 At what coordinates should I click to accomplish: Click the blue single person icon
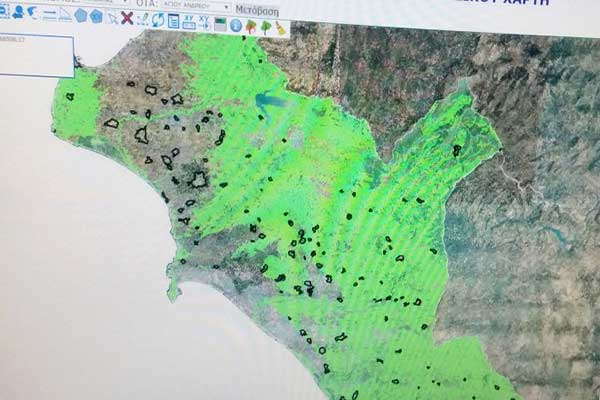17,12
